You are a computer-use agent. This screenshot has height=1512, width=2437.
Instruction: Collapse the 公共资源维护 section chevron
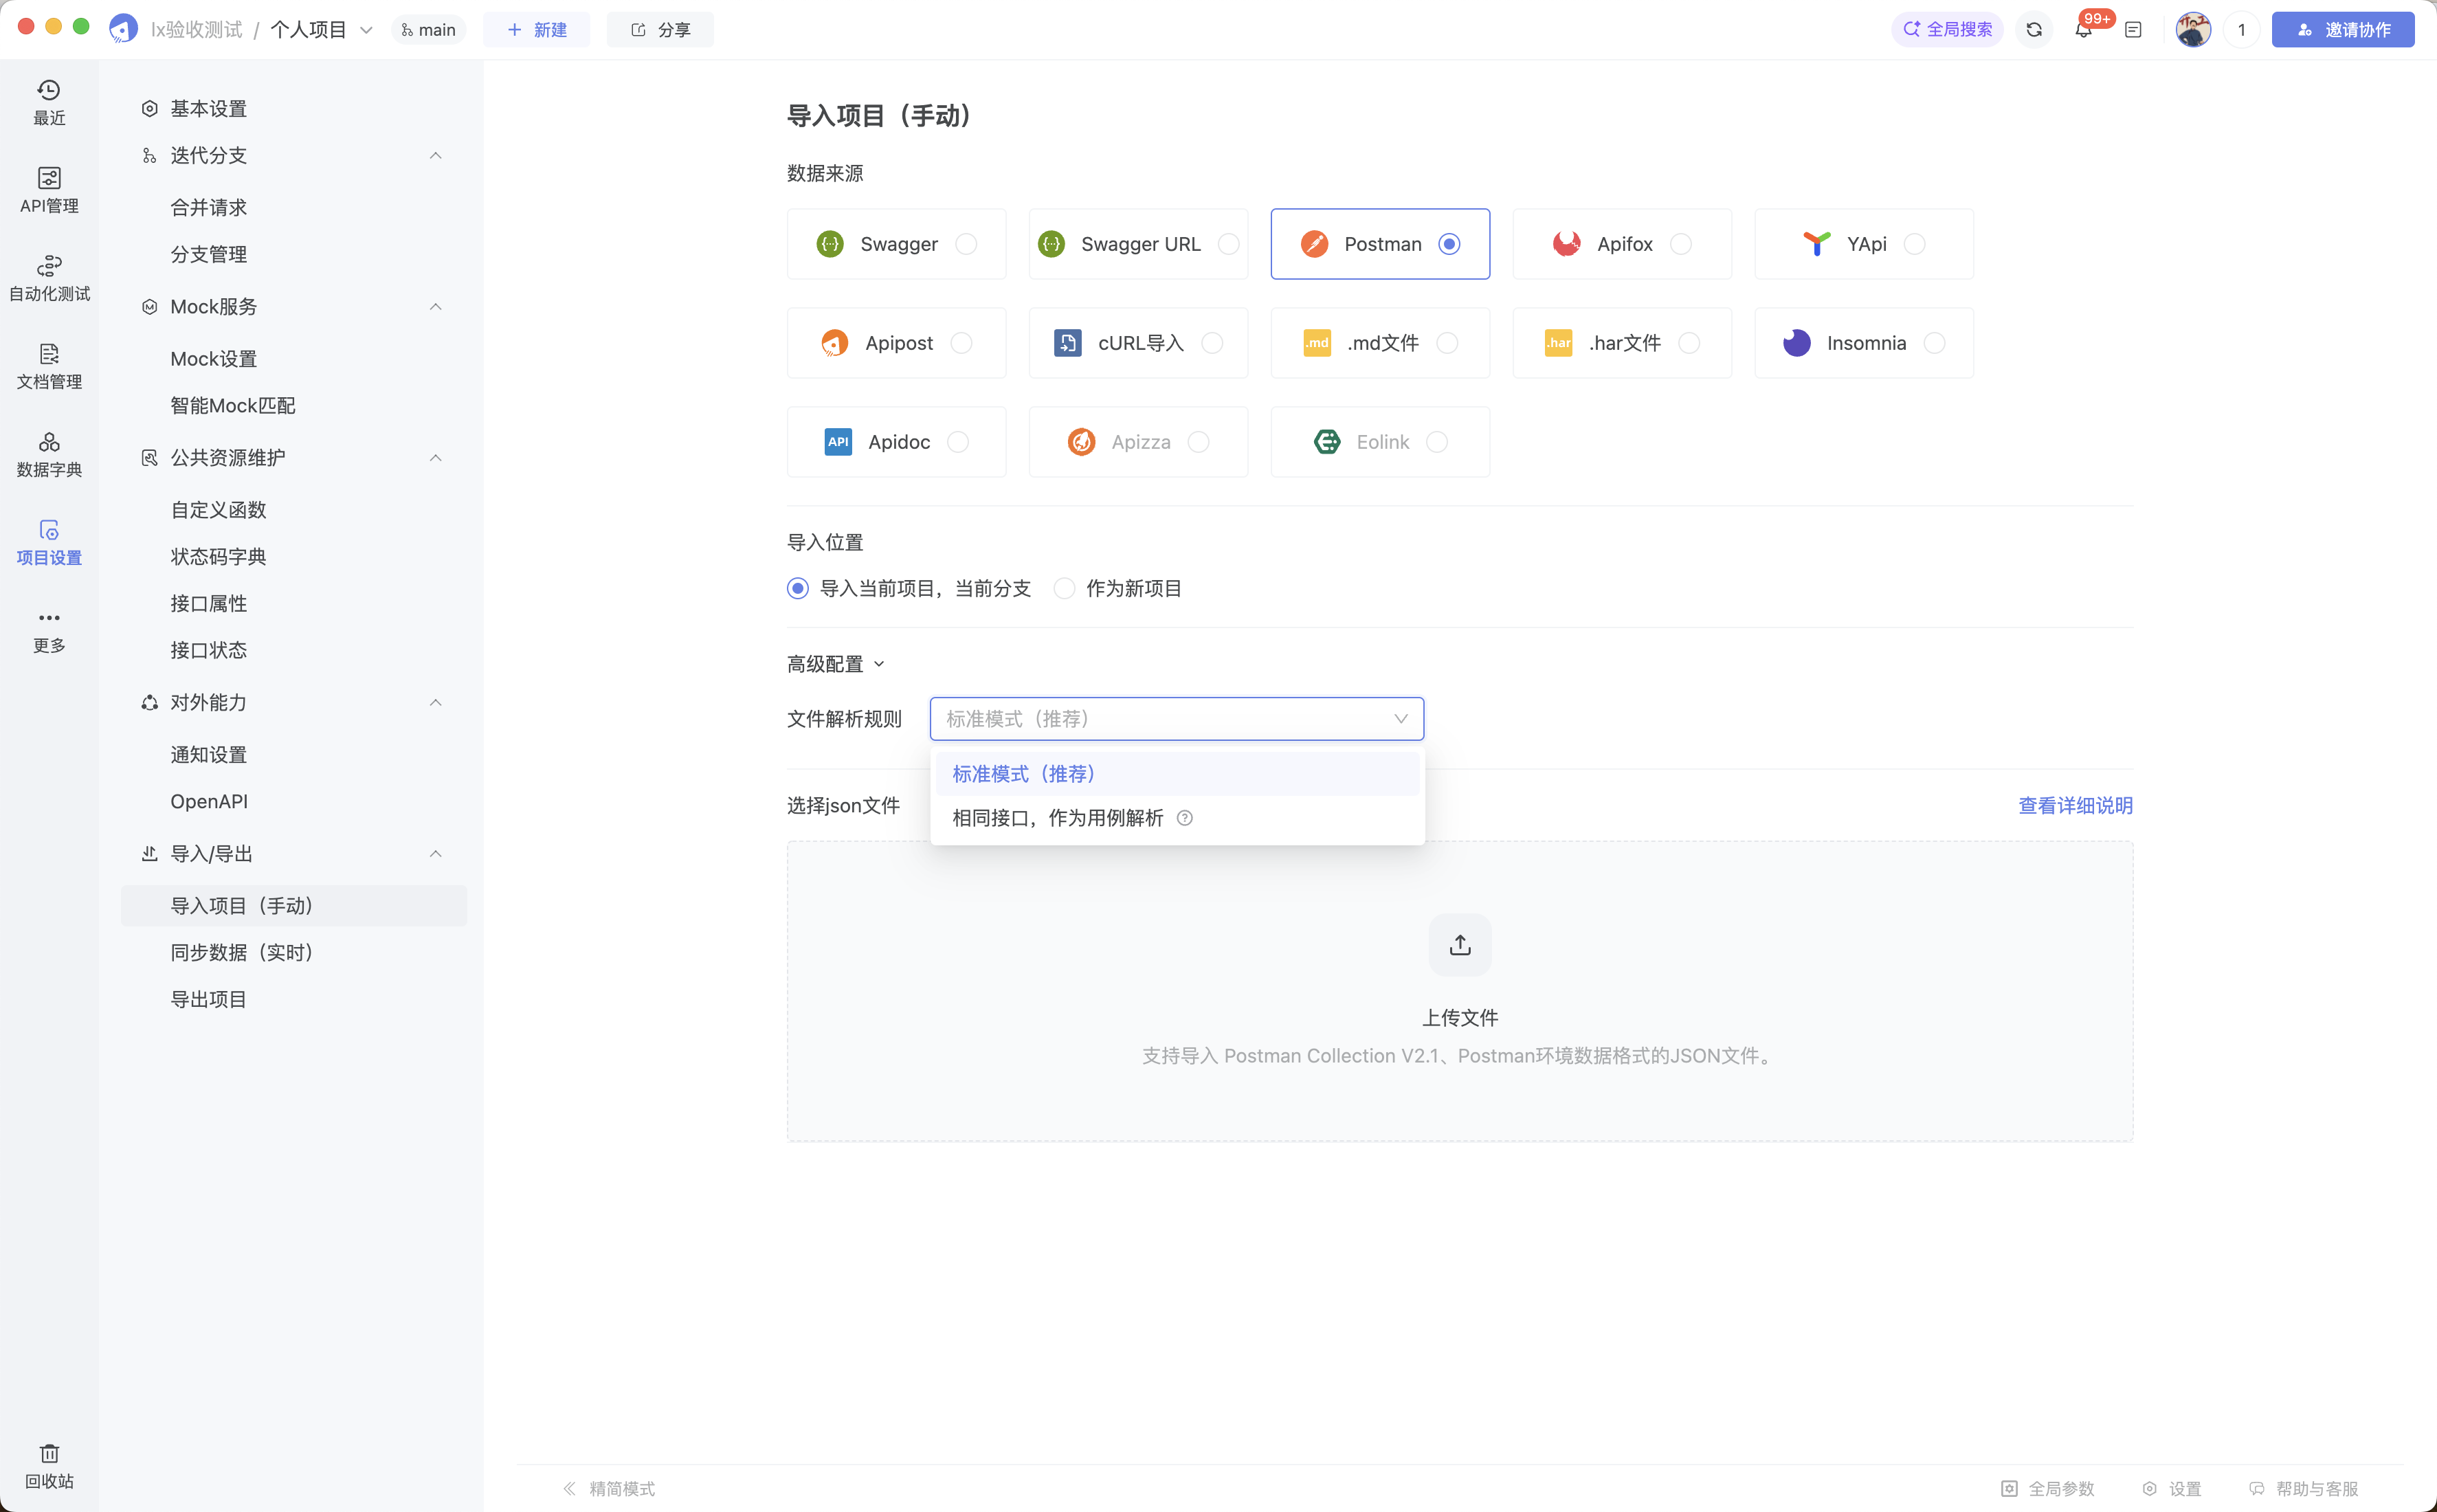click(x=436, y=457)
